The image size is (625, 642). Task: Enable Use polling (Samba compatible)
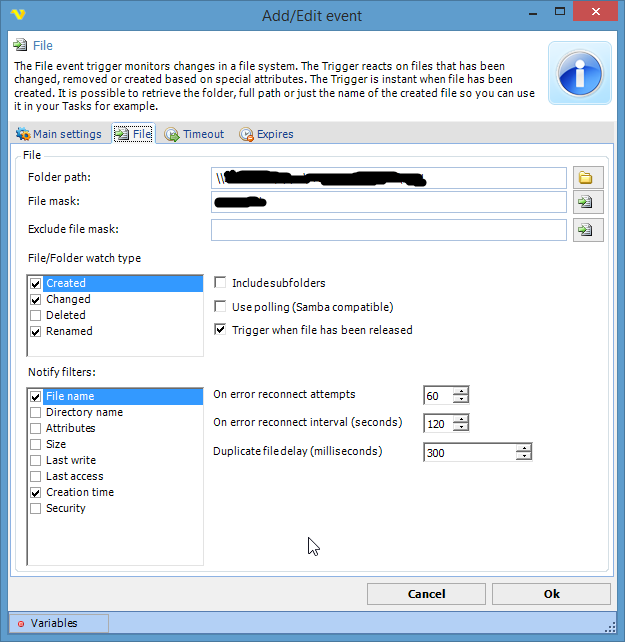point(221,307)
